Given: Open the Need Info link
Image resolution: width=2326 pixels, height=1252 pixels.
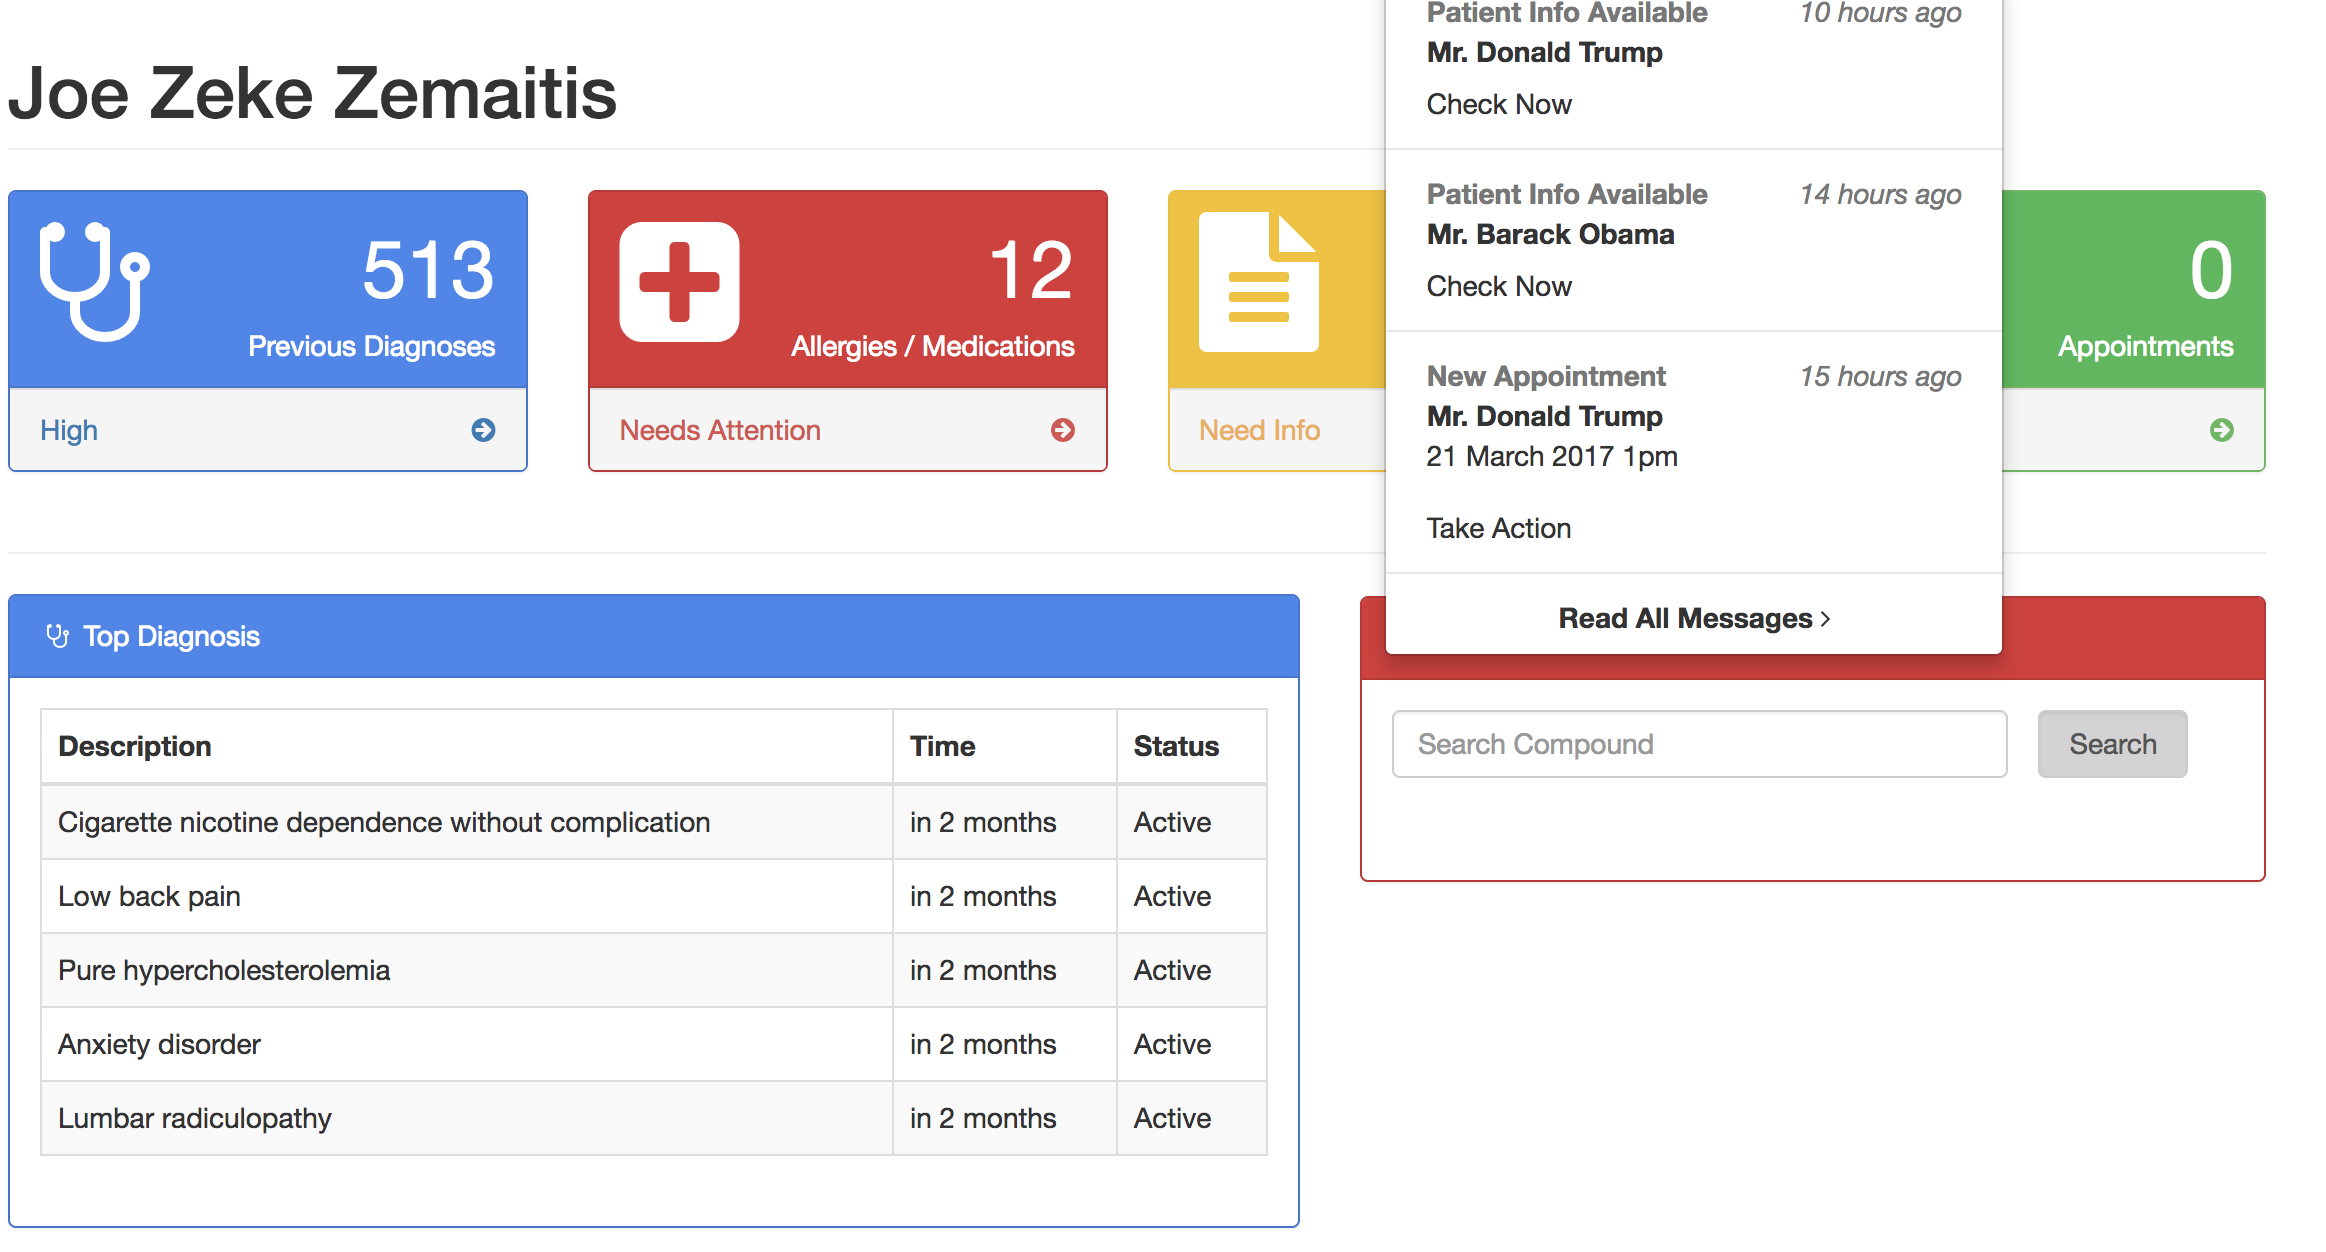Looking at the screenshot, I should 1259,430.
